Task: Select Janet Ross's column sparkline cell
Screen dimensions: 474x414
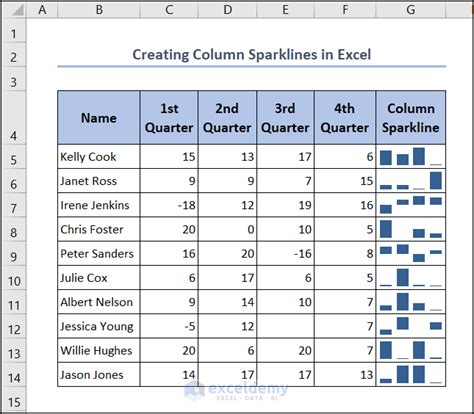Action: (x=411, y=181)
